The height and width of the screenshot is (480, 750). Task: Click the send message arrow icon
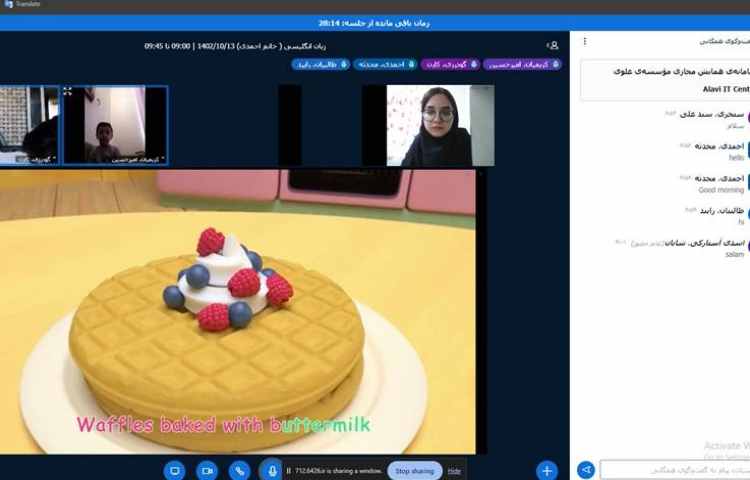click(586, 470)
